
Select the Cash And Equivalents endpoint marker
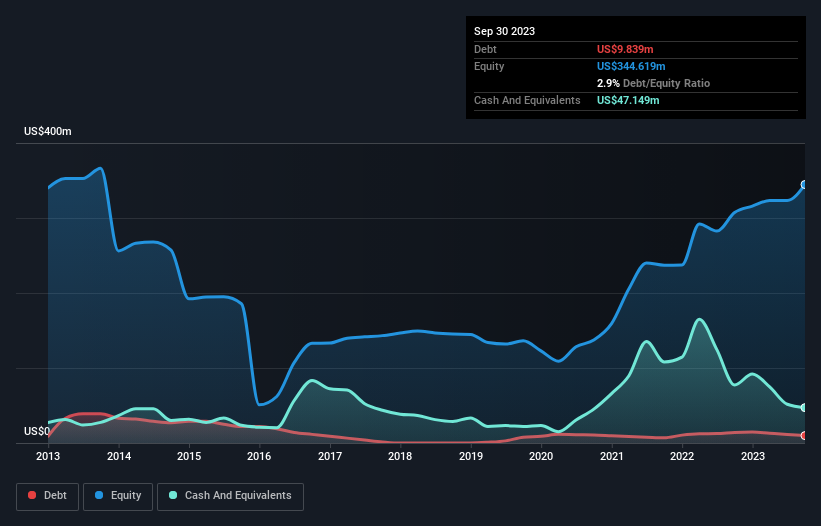tap(804, 408)
